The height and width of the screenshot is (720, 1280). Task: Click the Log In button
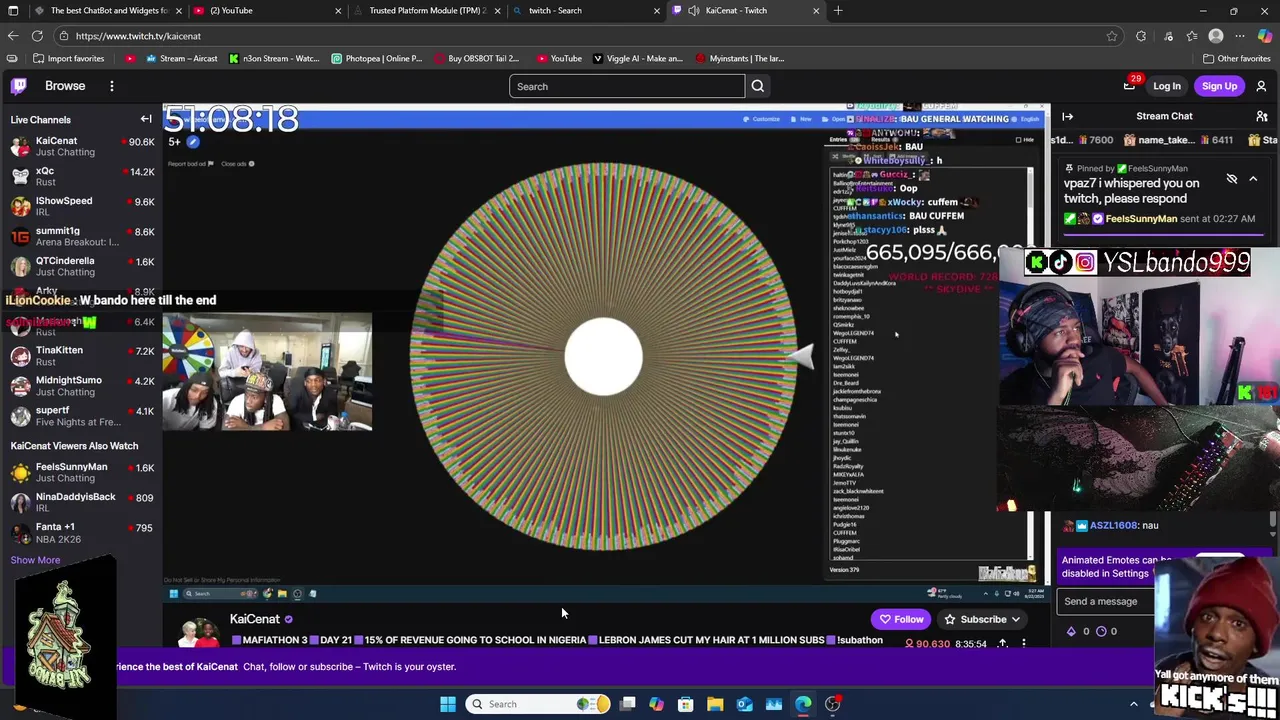(1167, 86)
